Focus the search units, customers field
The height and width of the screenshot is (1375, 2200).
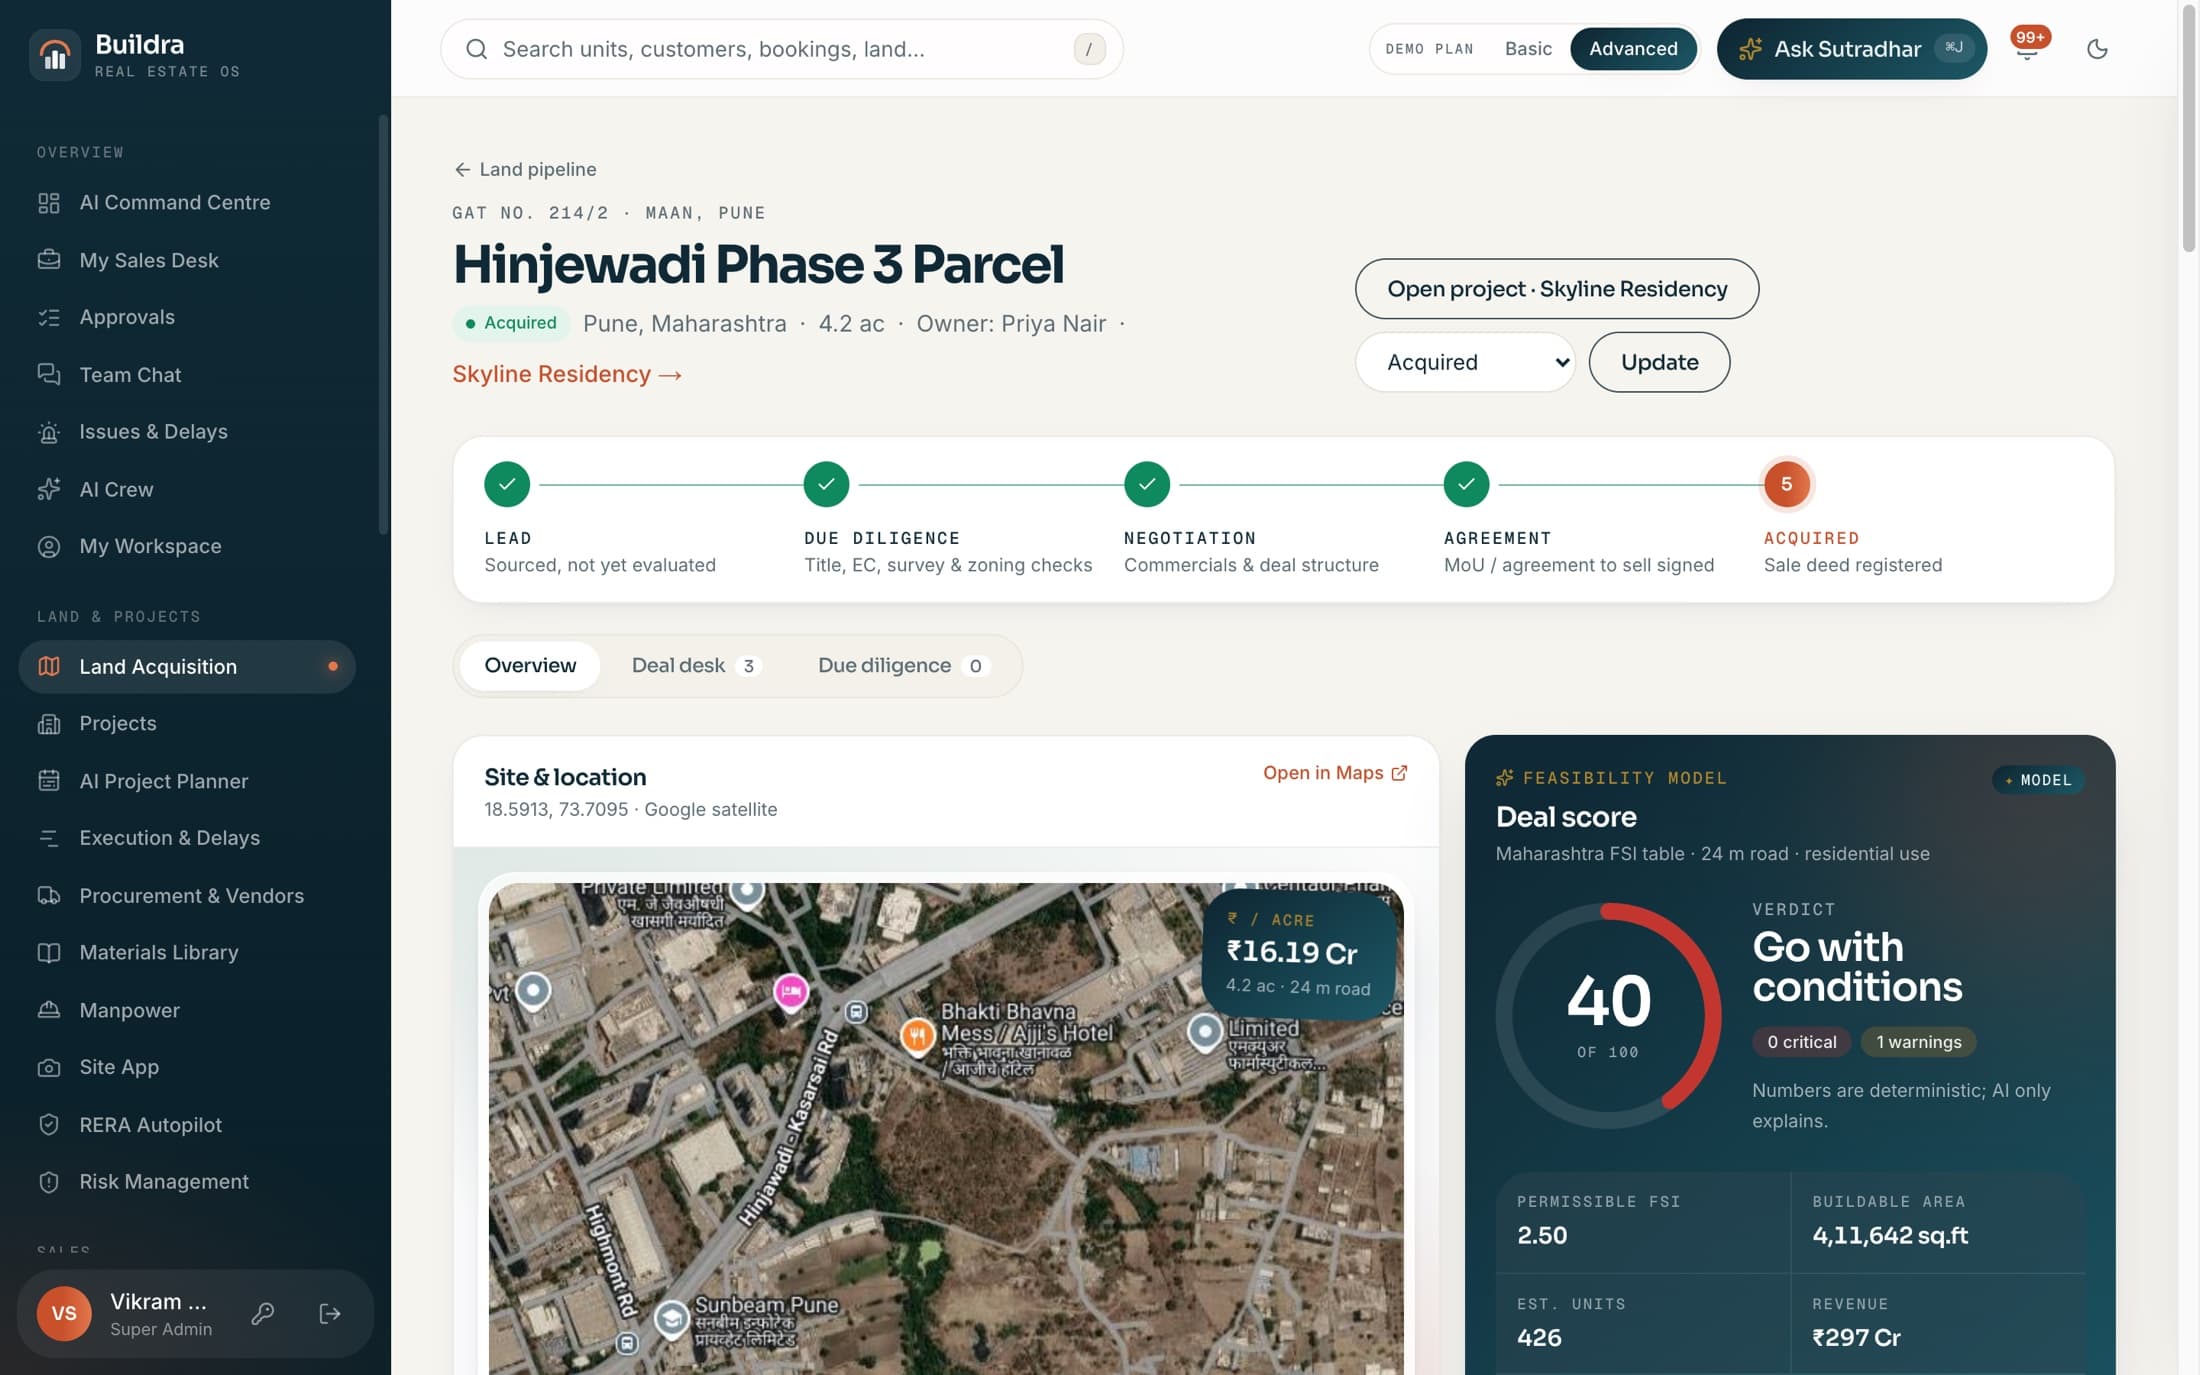pyautogui.click(x=782, y=49)
